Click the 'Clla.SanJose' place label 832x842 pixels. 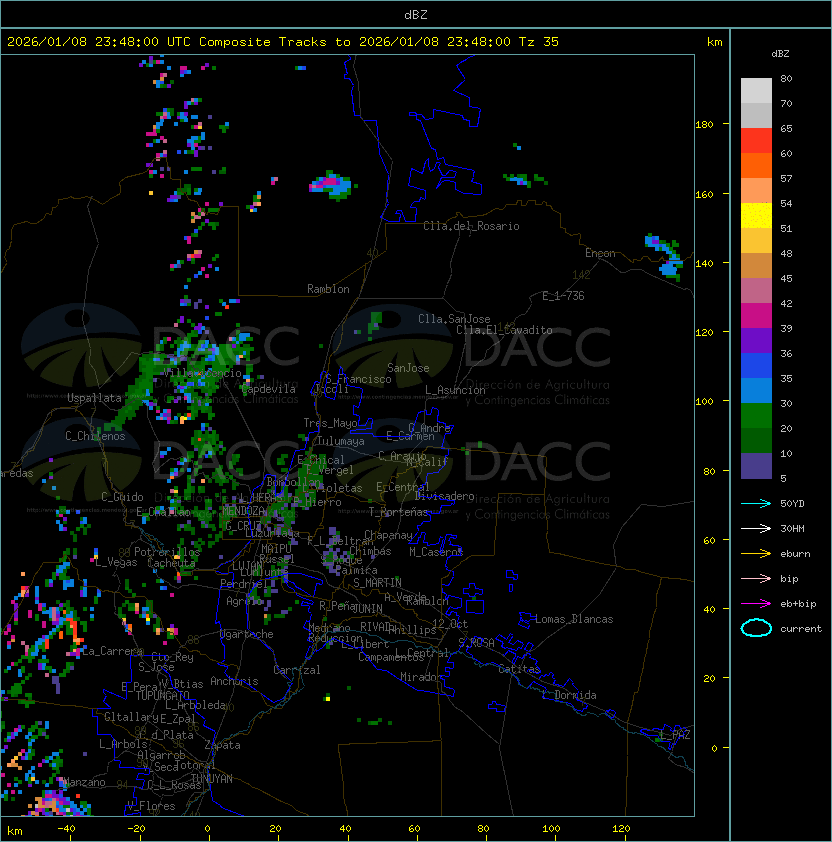tap(454, 319)
